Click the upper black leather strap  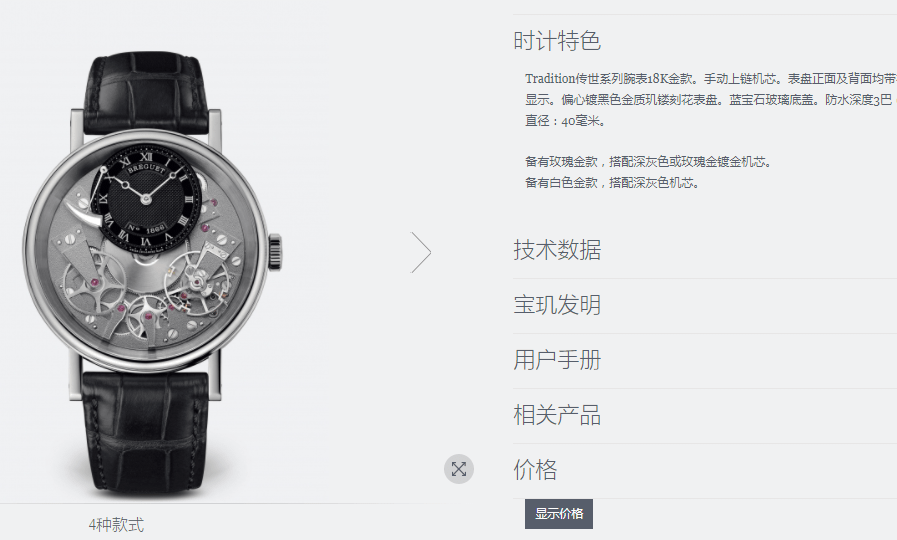[146, 94]
